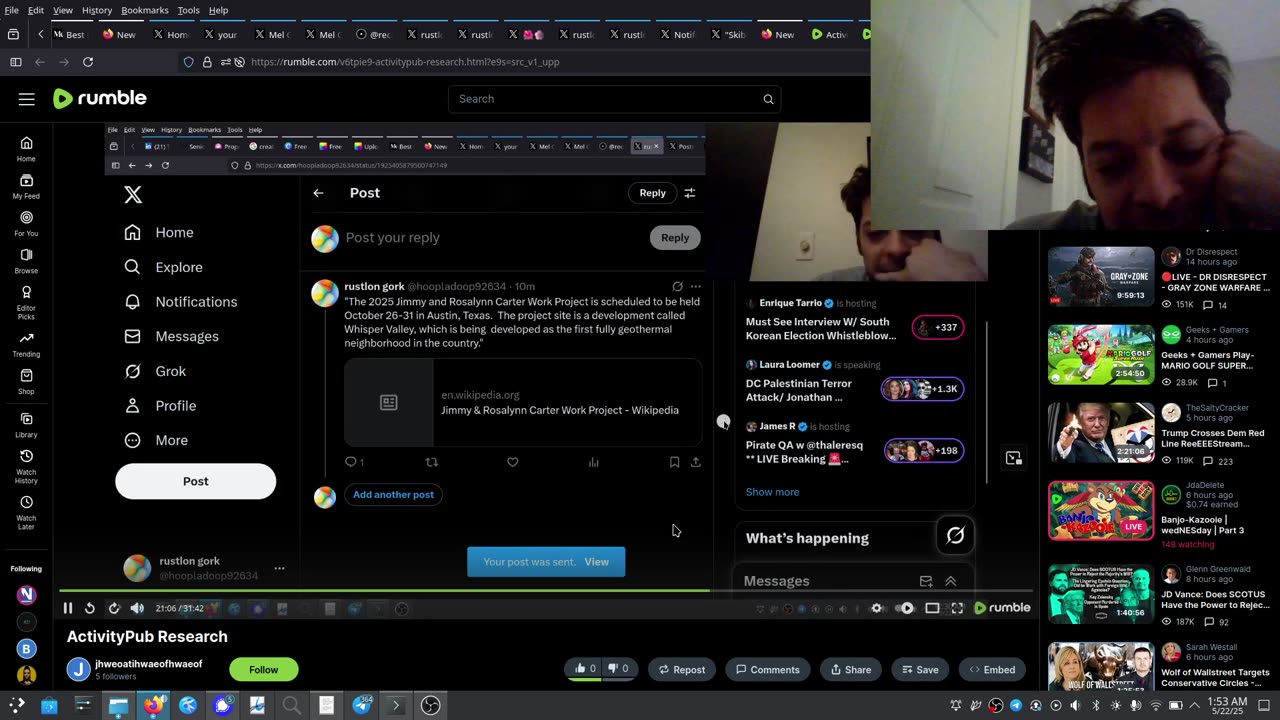The height and width of the screenshot is (720, 1280).
Task: Toggle the browser sidebar icon
Action: [x=15, y=62]
